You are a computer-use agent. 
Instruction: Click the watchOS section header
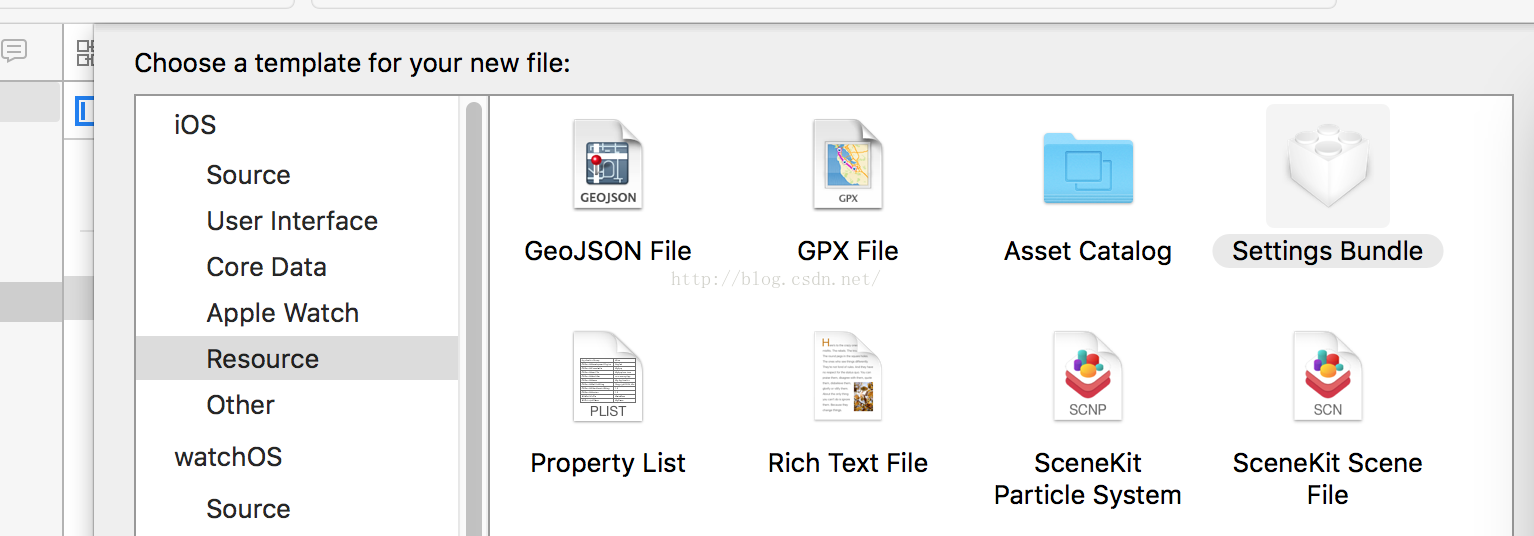(x=228, y=457)
